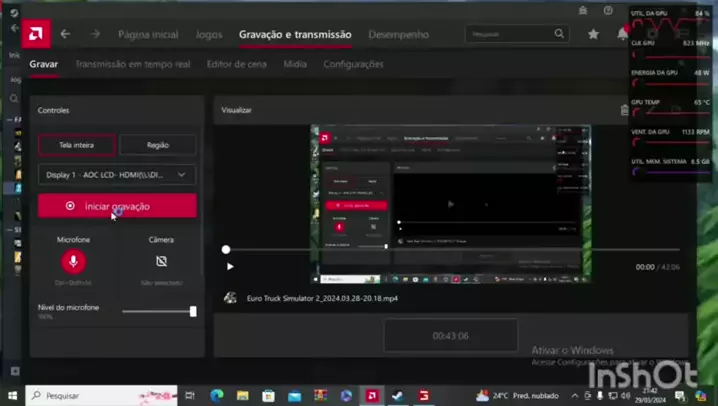This screenshot has height=406, width=718.
Task: Adjust the Nível do microfone slider
Action: point(192,311)
